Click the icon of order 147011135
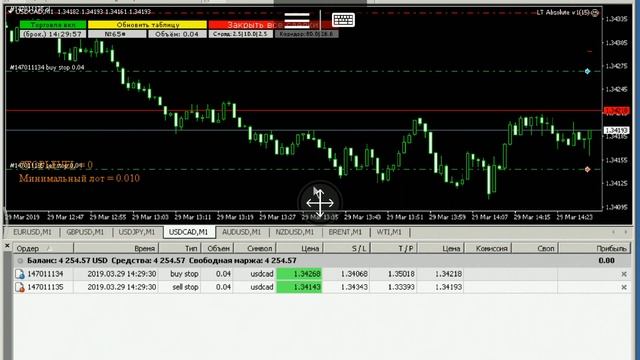 coord(20,287)
